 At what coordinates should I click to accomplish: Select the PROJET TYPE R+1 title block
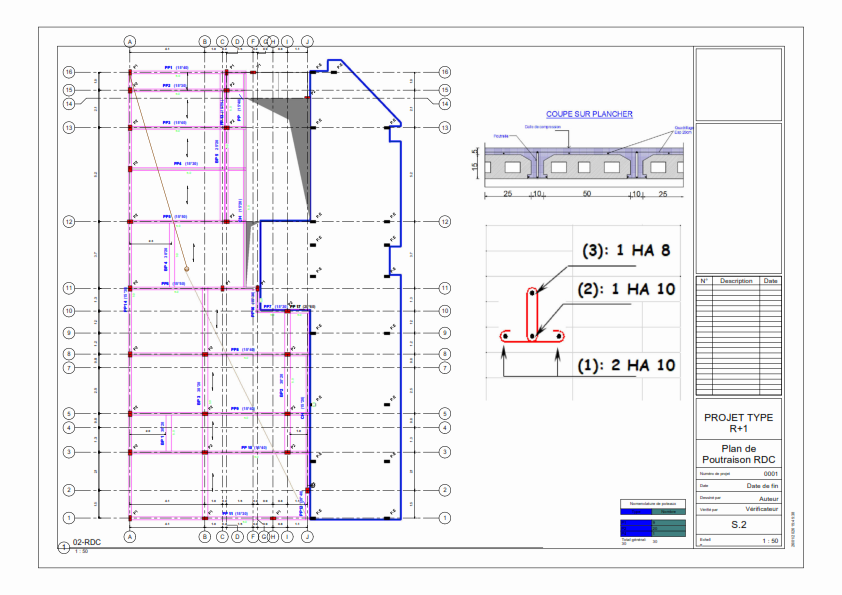click(x=738, y=422)
